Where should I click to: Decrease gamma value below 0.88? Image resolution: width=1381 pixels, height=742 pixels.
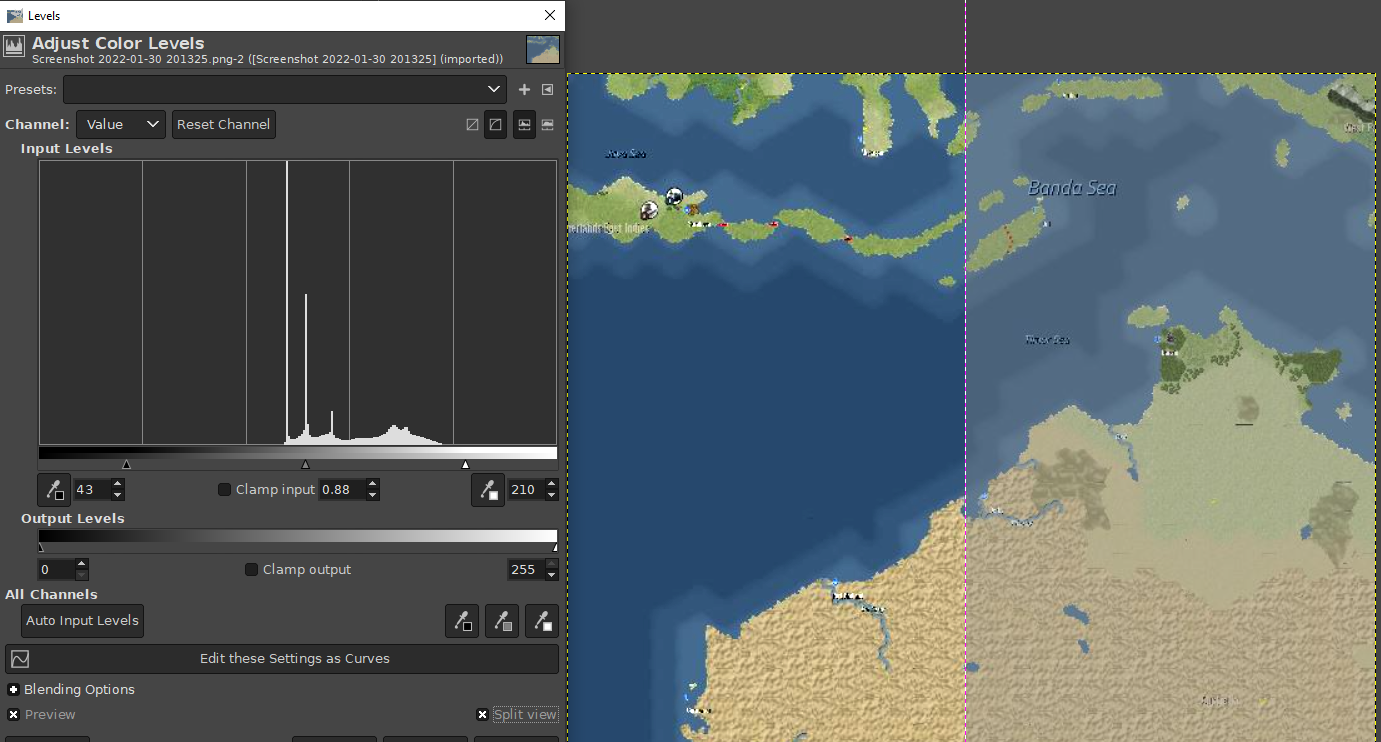(x=373, y=495)
